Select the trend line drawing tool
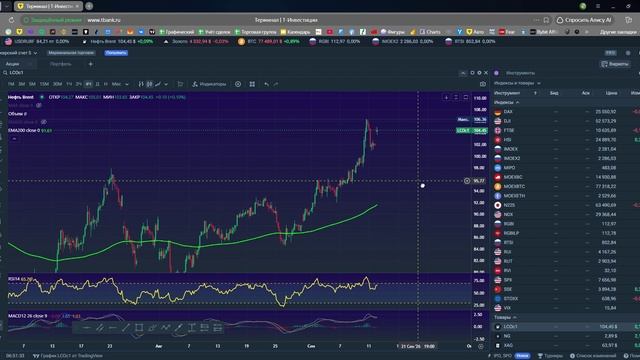 [126, 327]
